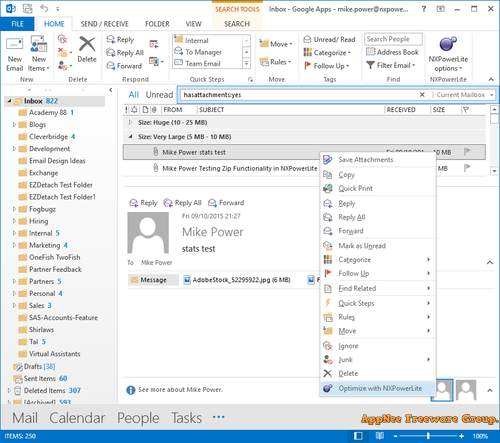
Task: Click the Address Book icon
Action: 371,52
